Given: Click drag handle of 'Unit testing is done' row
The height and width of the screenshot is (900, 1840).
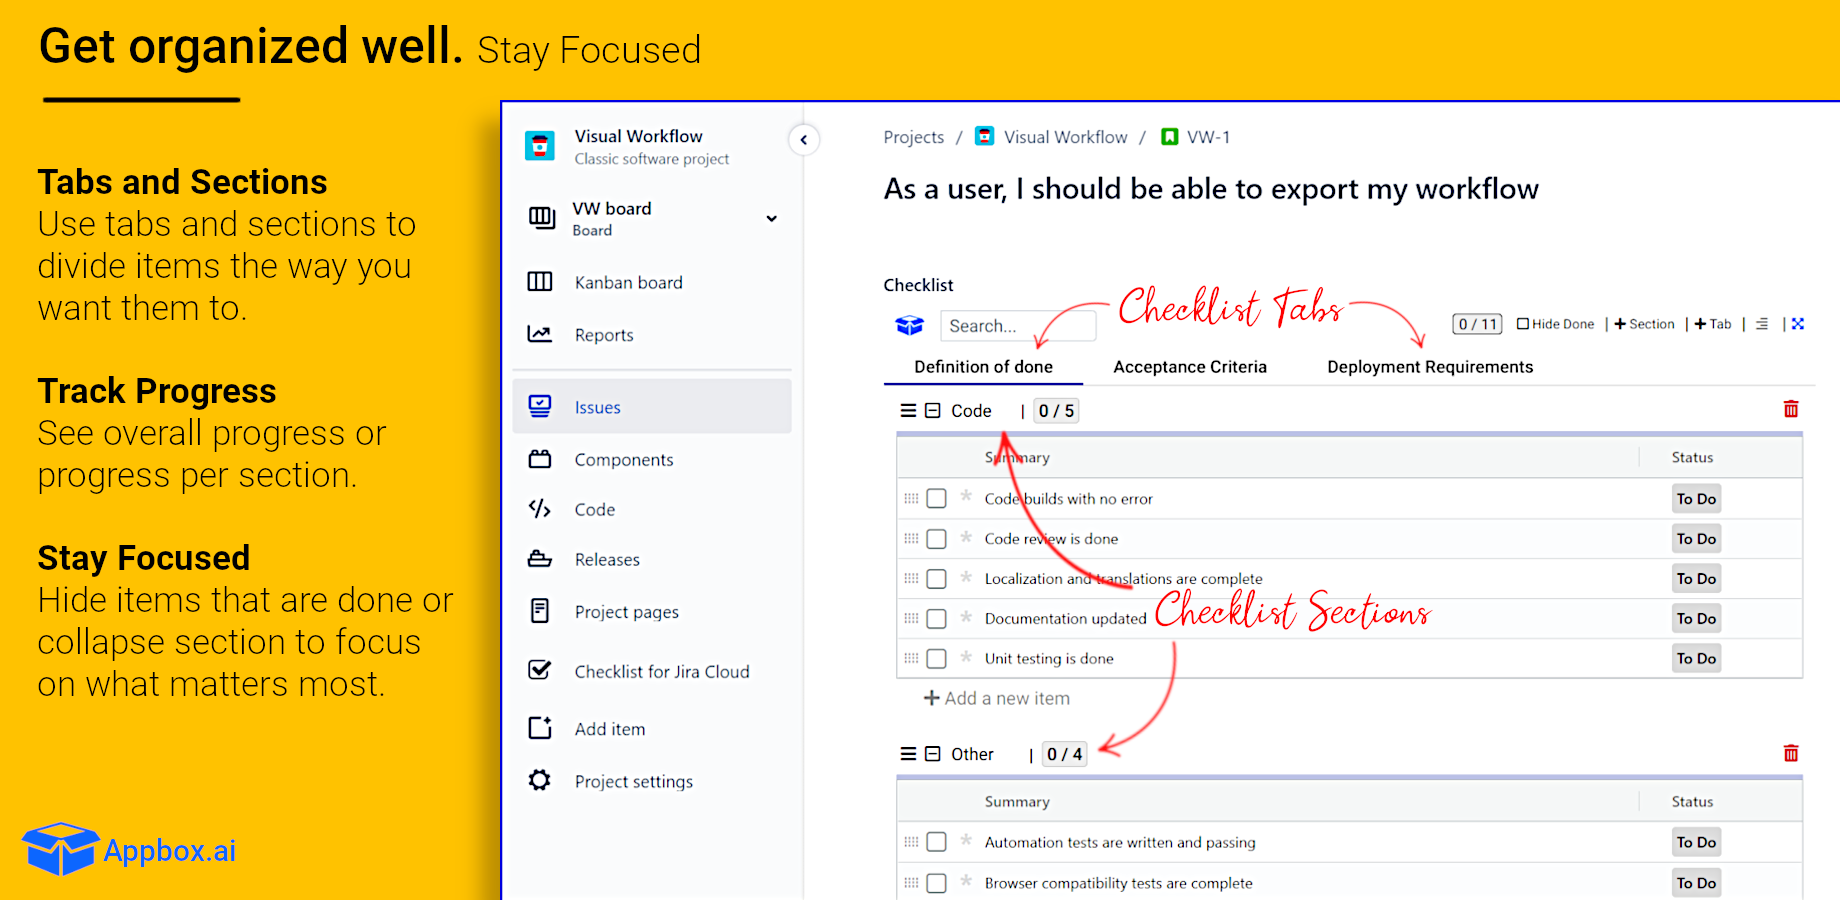Looking at the screenshot, I should [911, 658].
